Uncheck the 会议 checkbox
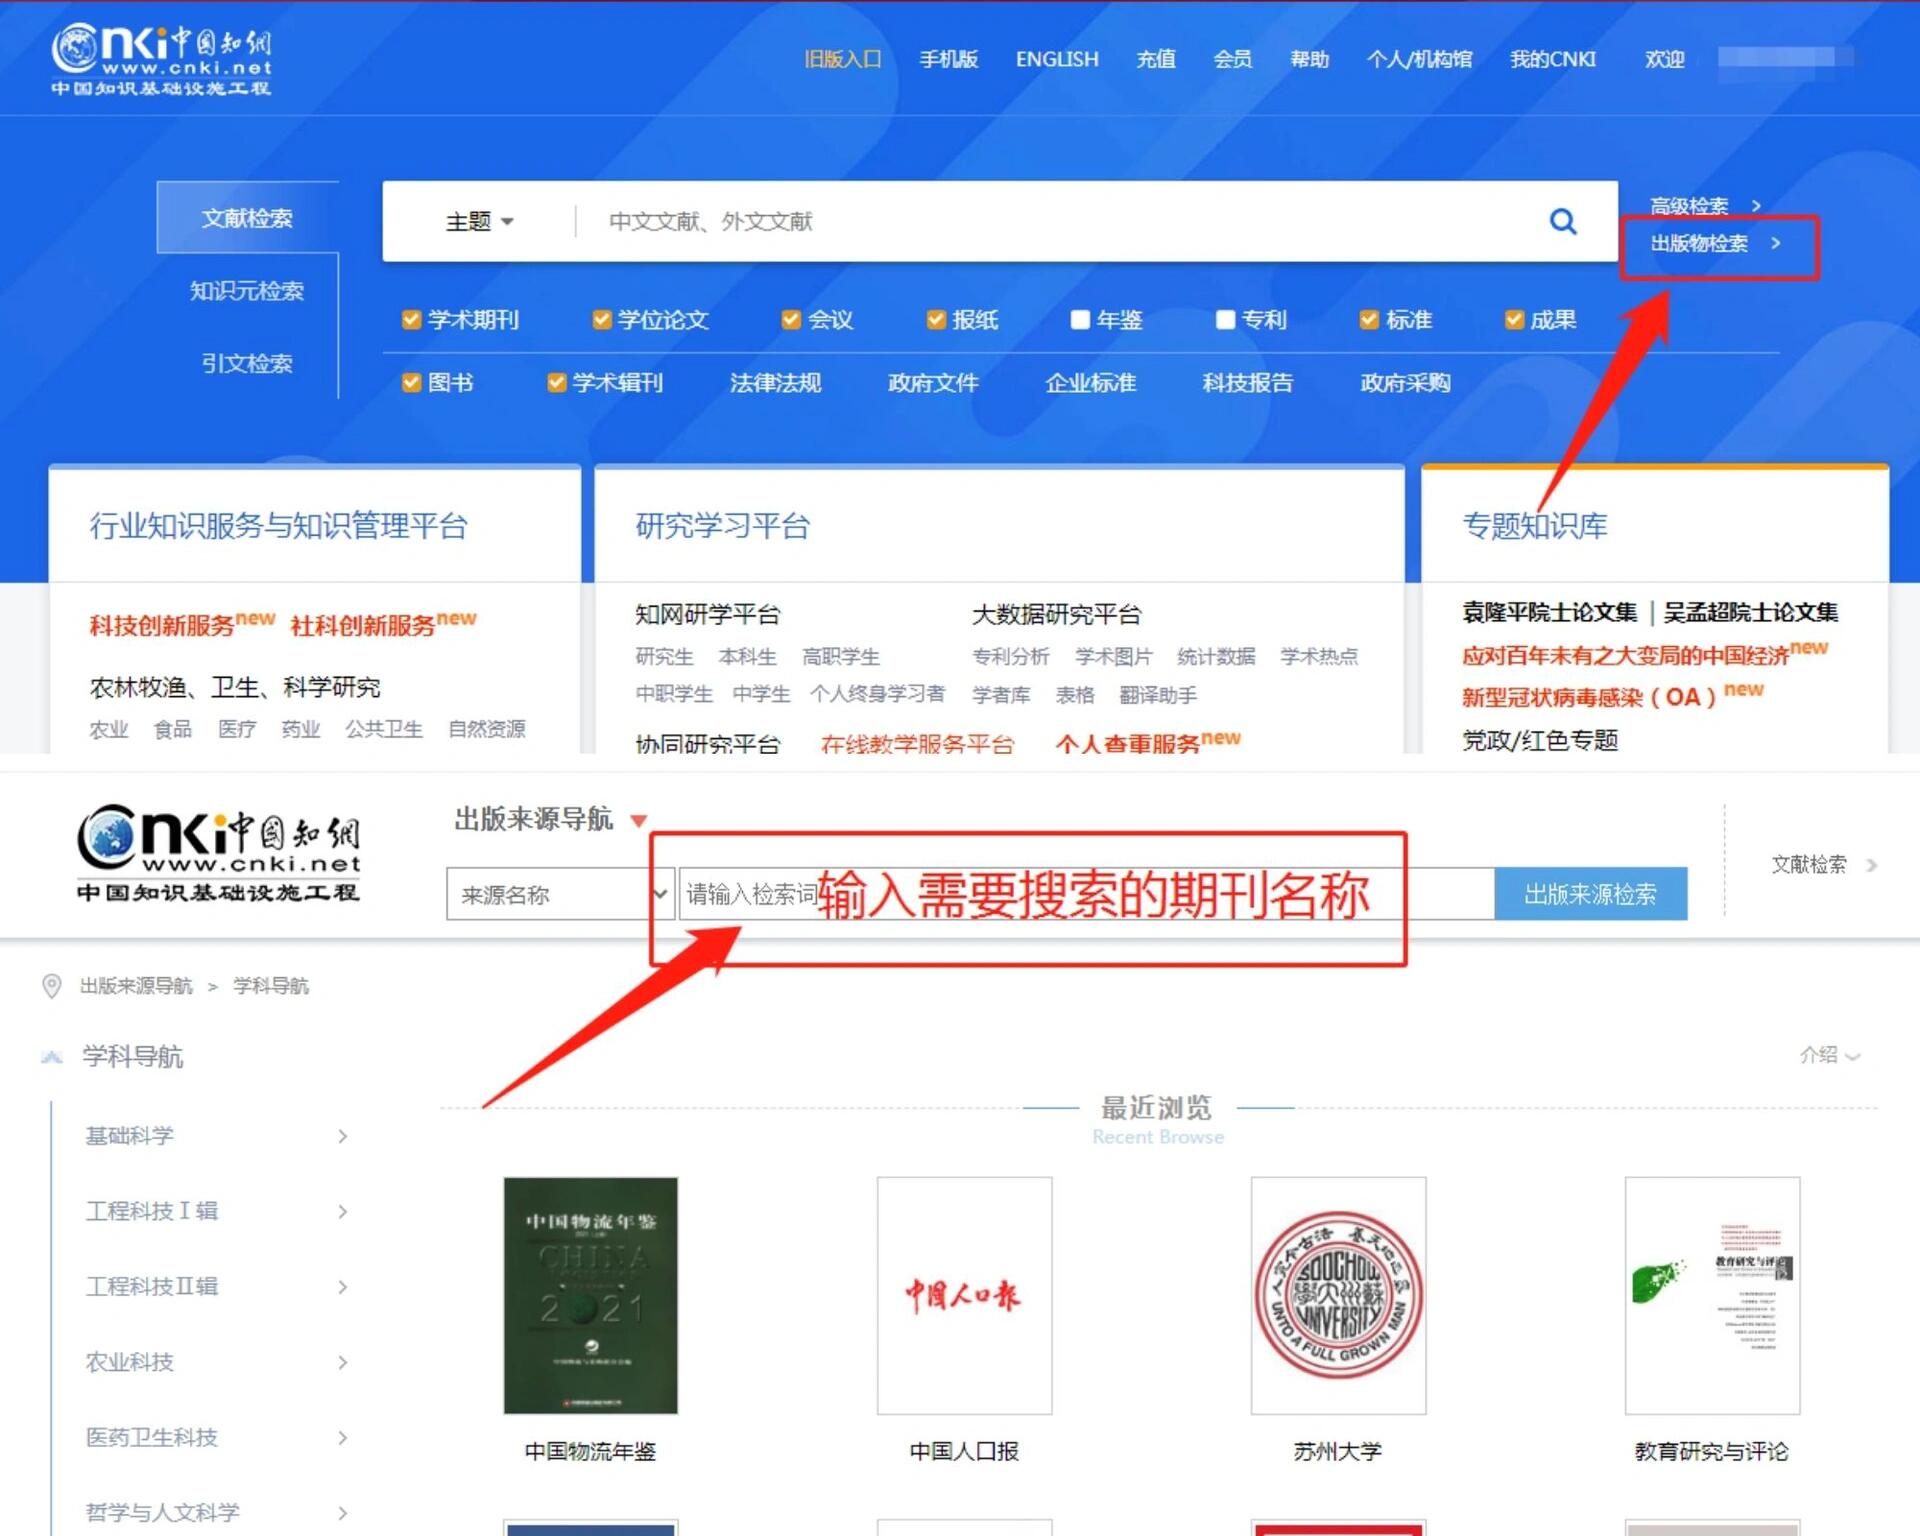The width and height of the screenshot is (1920, 1536). point(791,320)
